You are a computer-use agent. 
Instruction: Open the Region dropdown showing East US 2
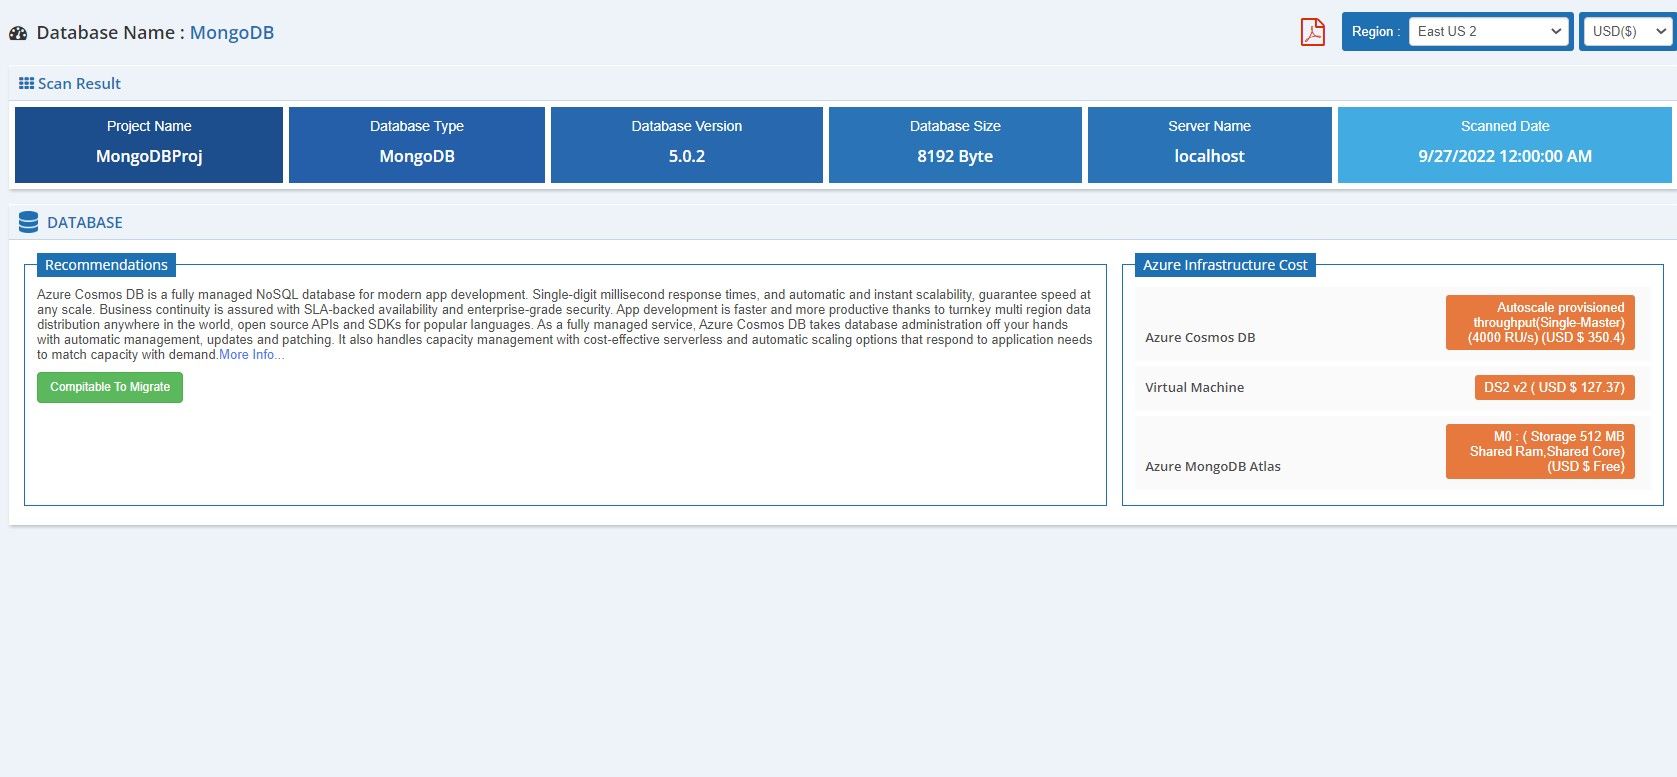coord(1488,31)
